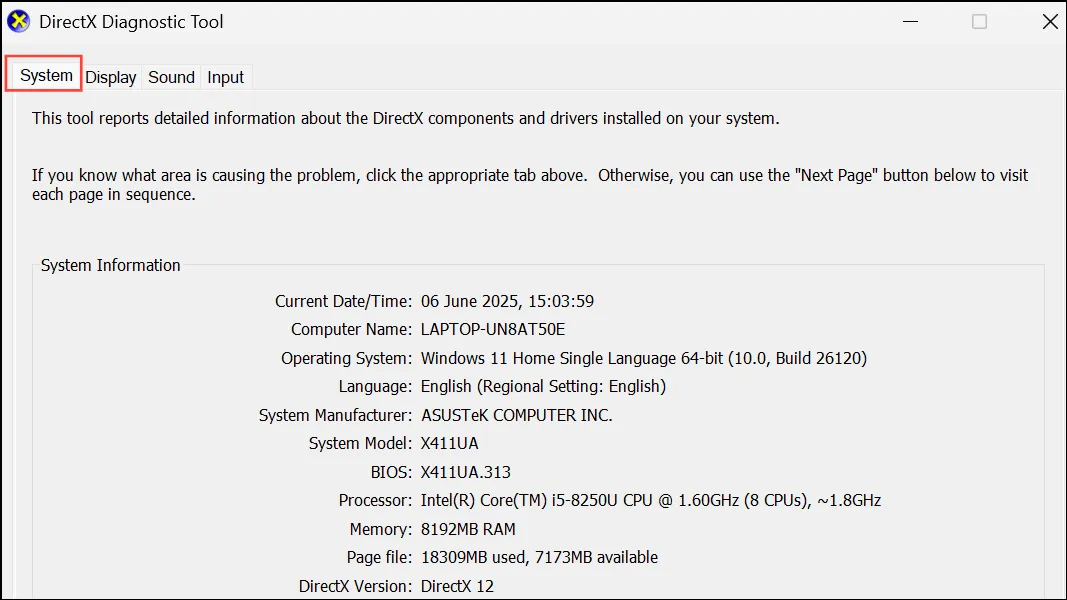
Task: Click the 'Memory:' label
Action: (380, 529)
